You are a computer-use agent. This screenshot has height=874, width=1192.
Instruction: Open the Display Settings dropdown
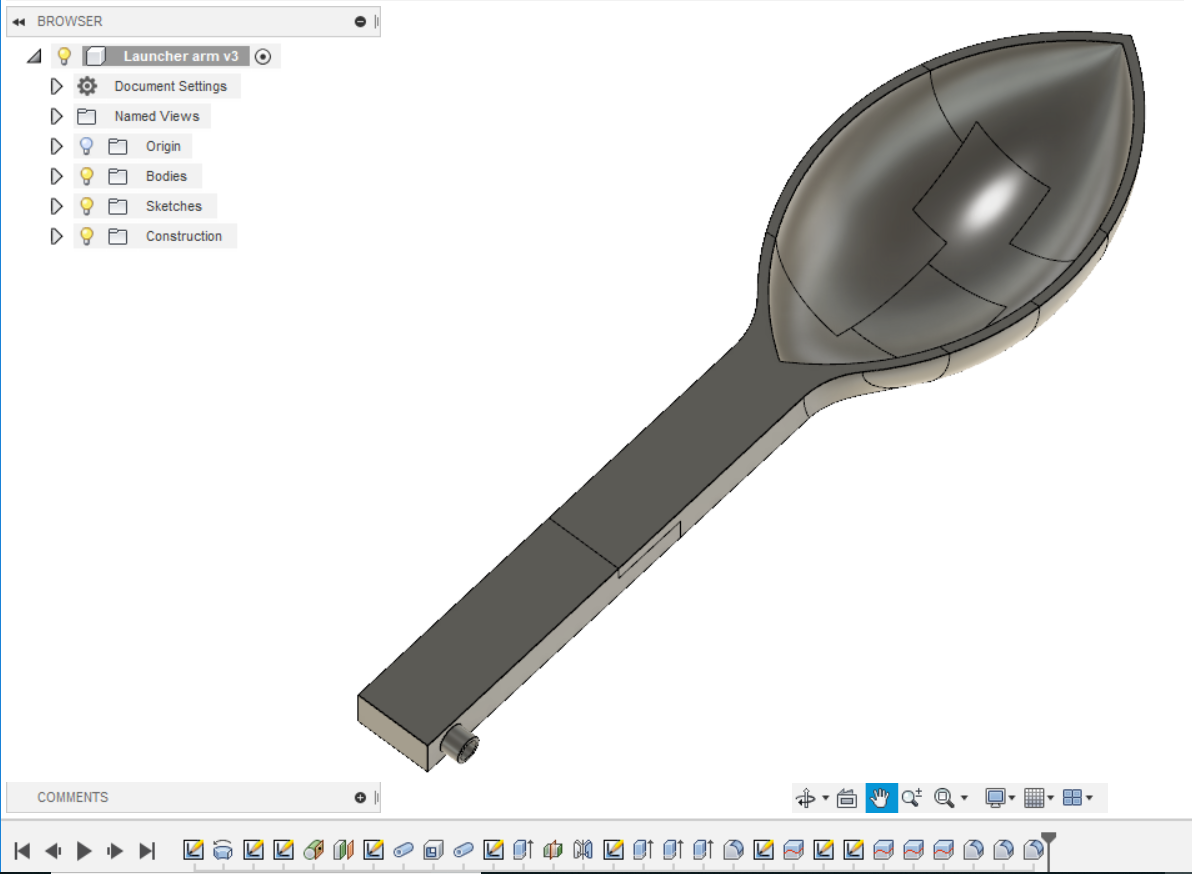(x=1000, y=797)
